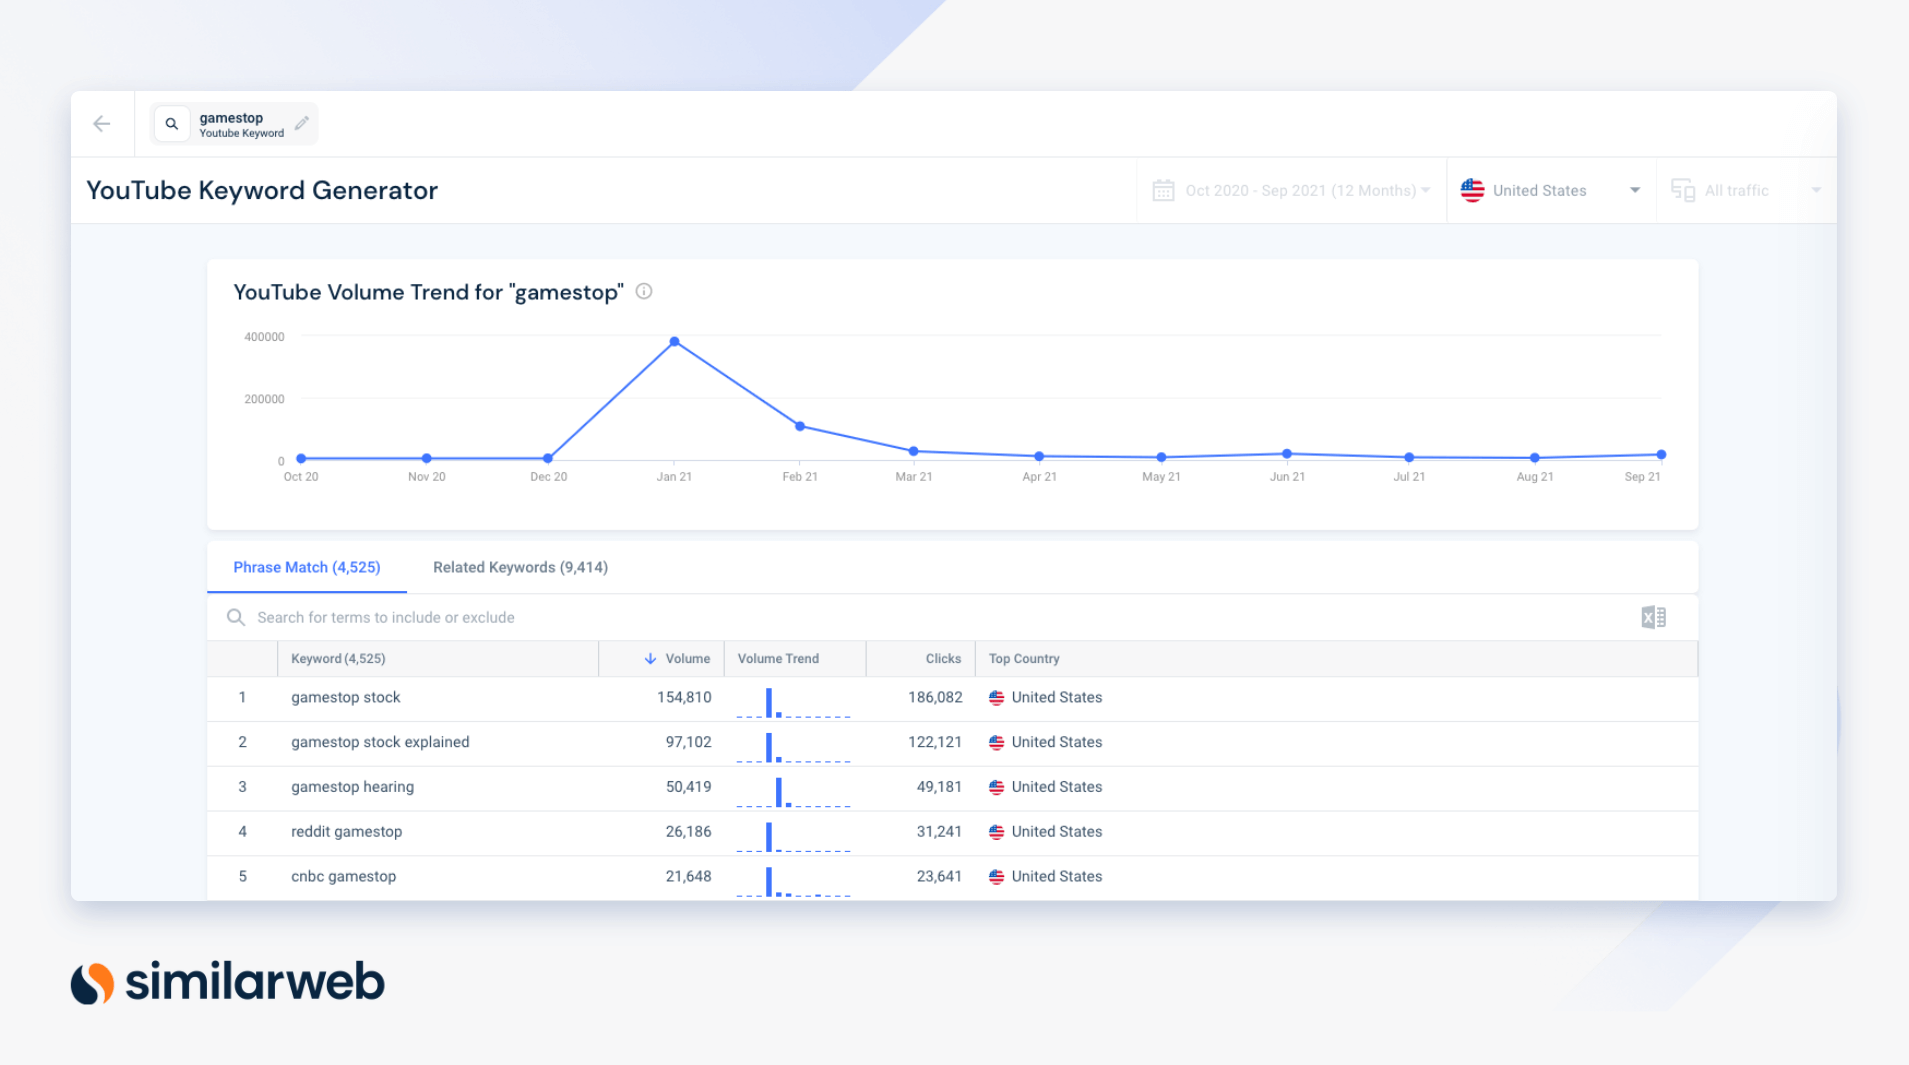Image resolution: width=1909 pixels, height=1065 pixels.
Task: Toggle the Volume column sort direction
Action: pyautogui.click(x=651, y=658)
